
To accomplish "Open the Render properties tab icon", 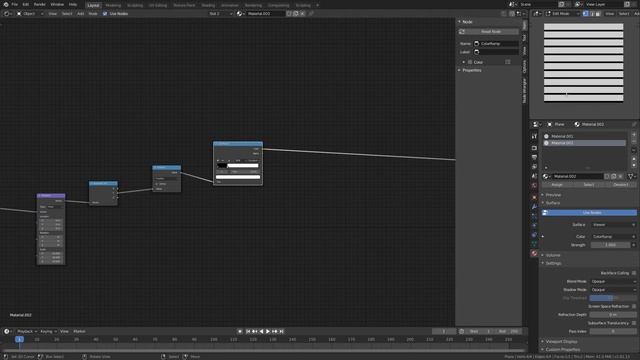I will [534, 148].
